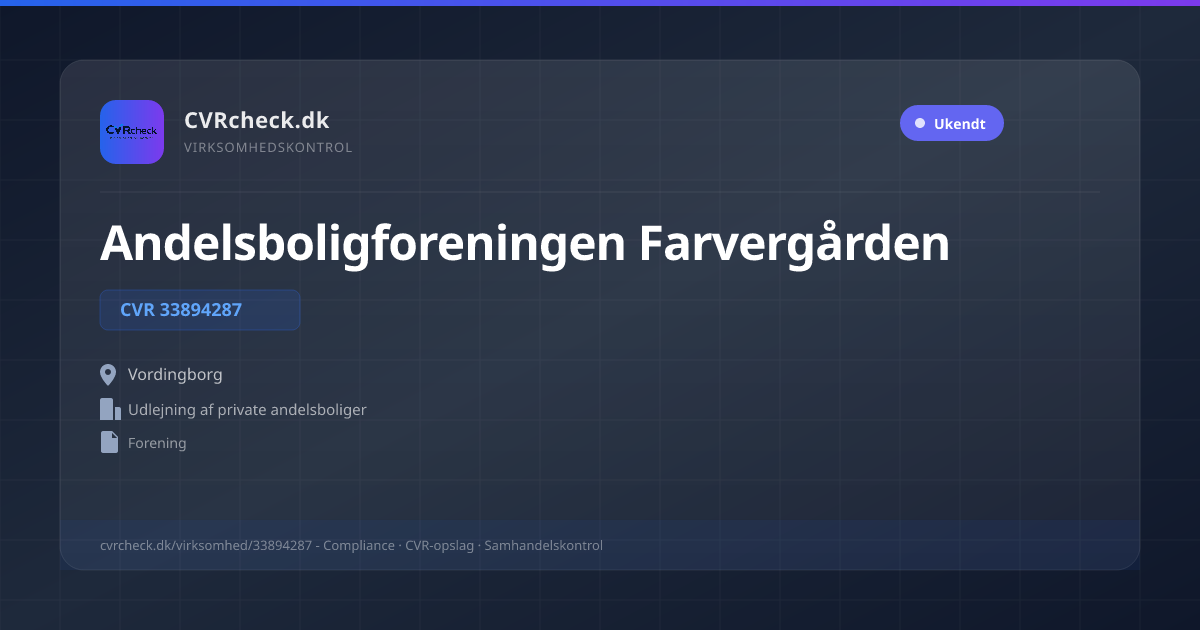The image size is (1200, 630).
Task: Click the building icon beside Udlejning
Action: [x=110, y=409]
